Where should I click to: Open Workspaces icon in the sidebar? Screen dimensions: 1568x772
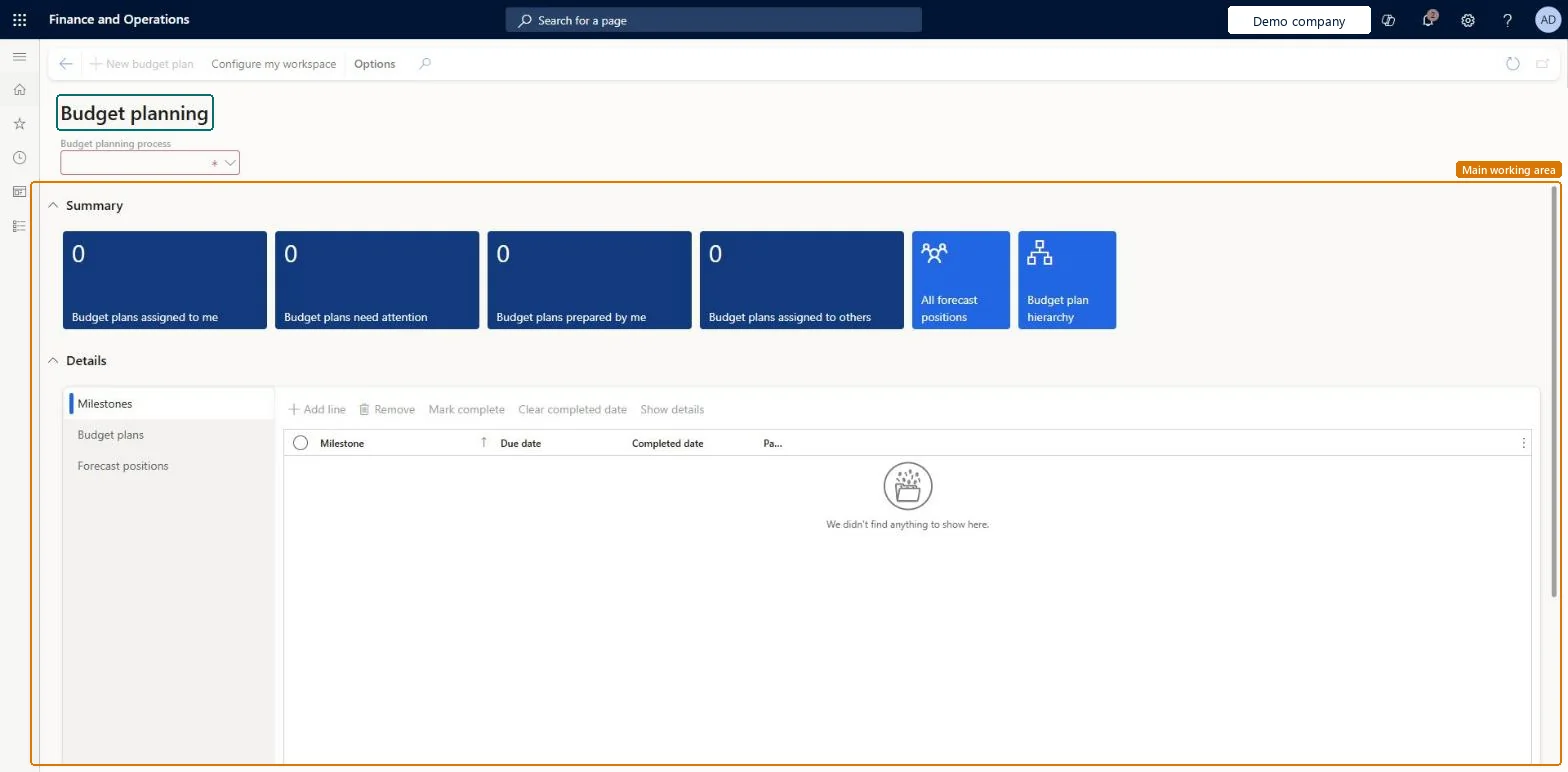pos(19,192)
